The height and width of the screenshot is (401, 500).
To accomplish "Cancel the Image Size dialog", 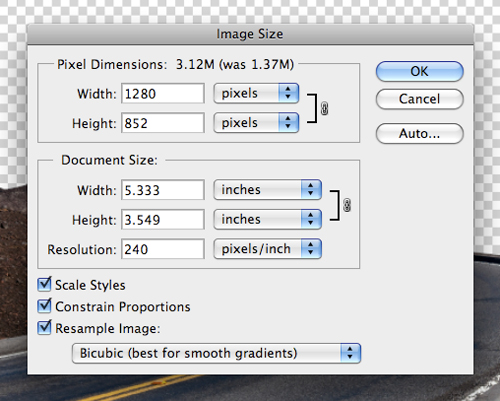I will click(419, 99).
